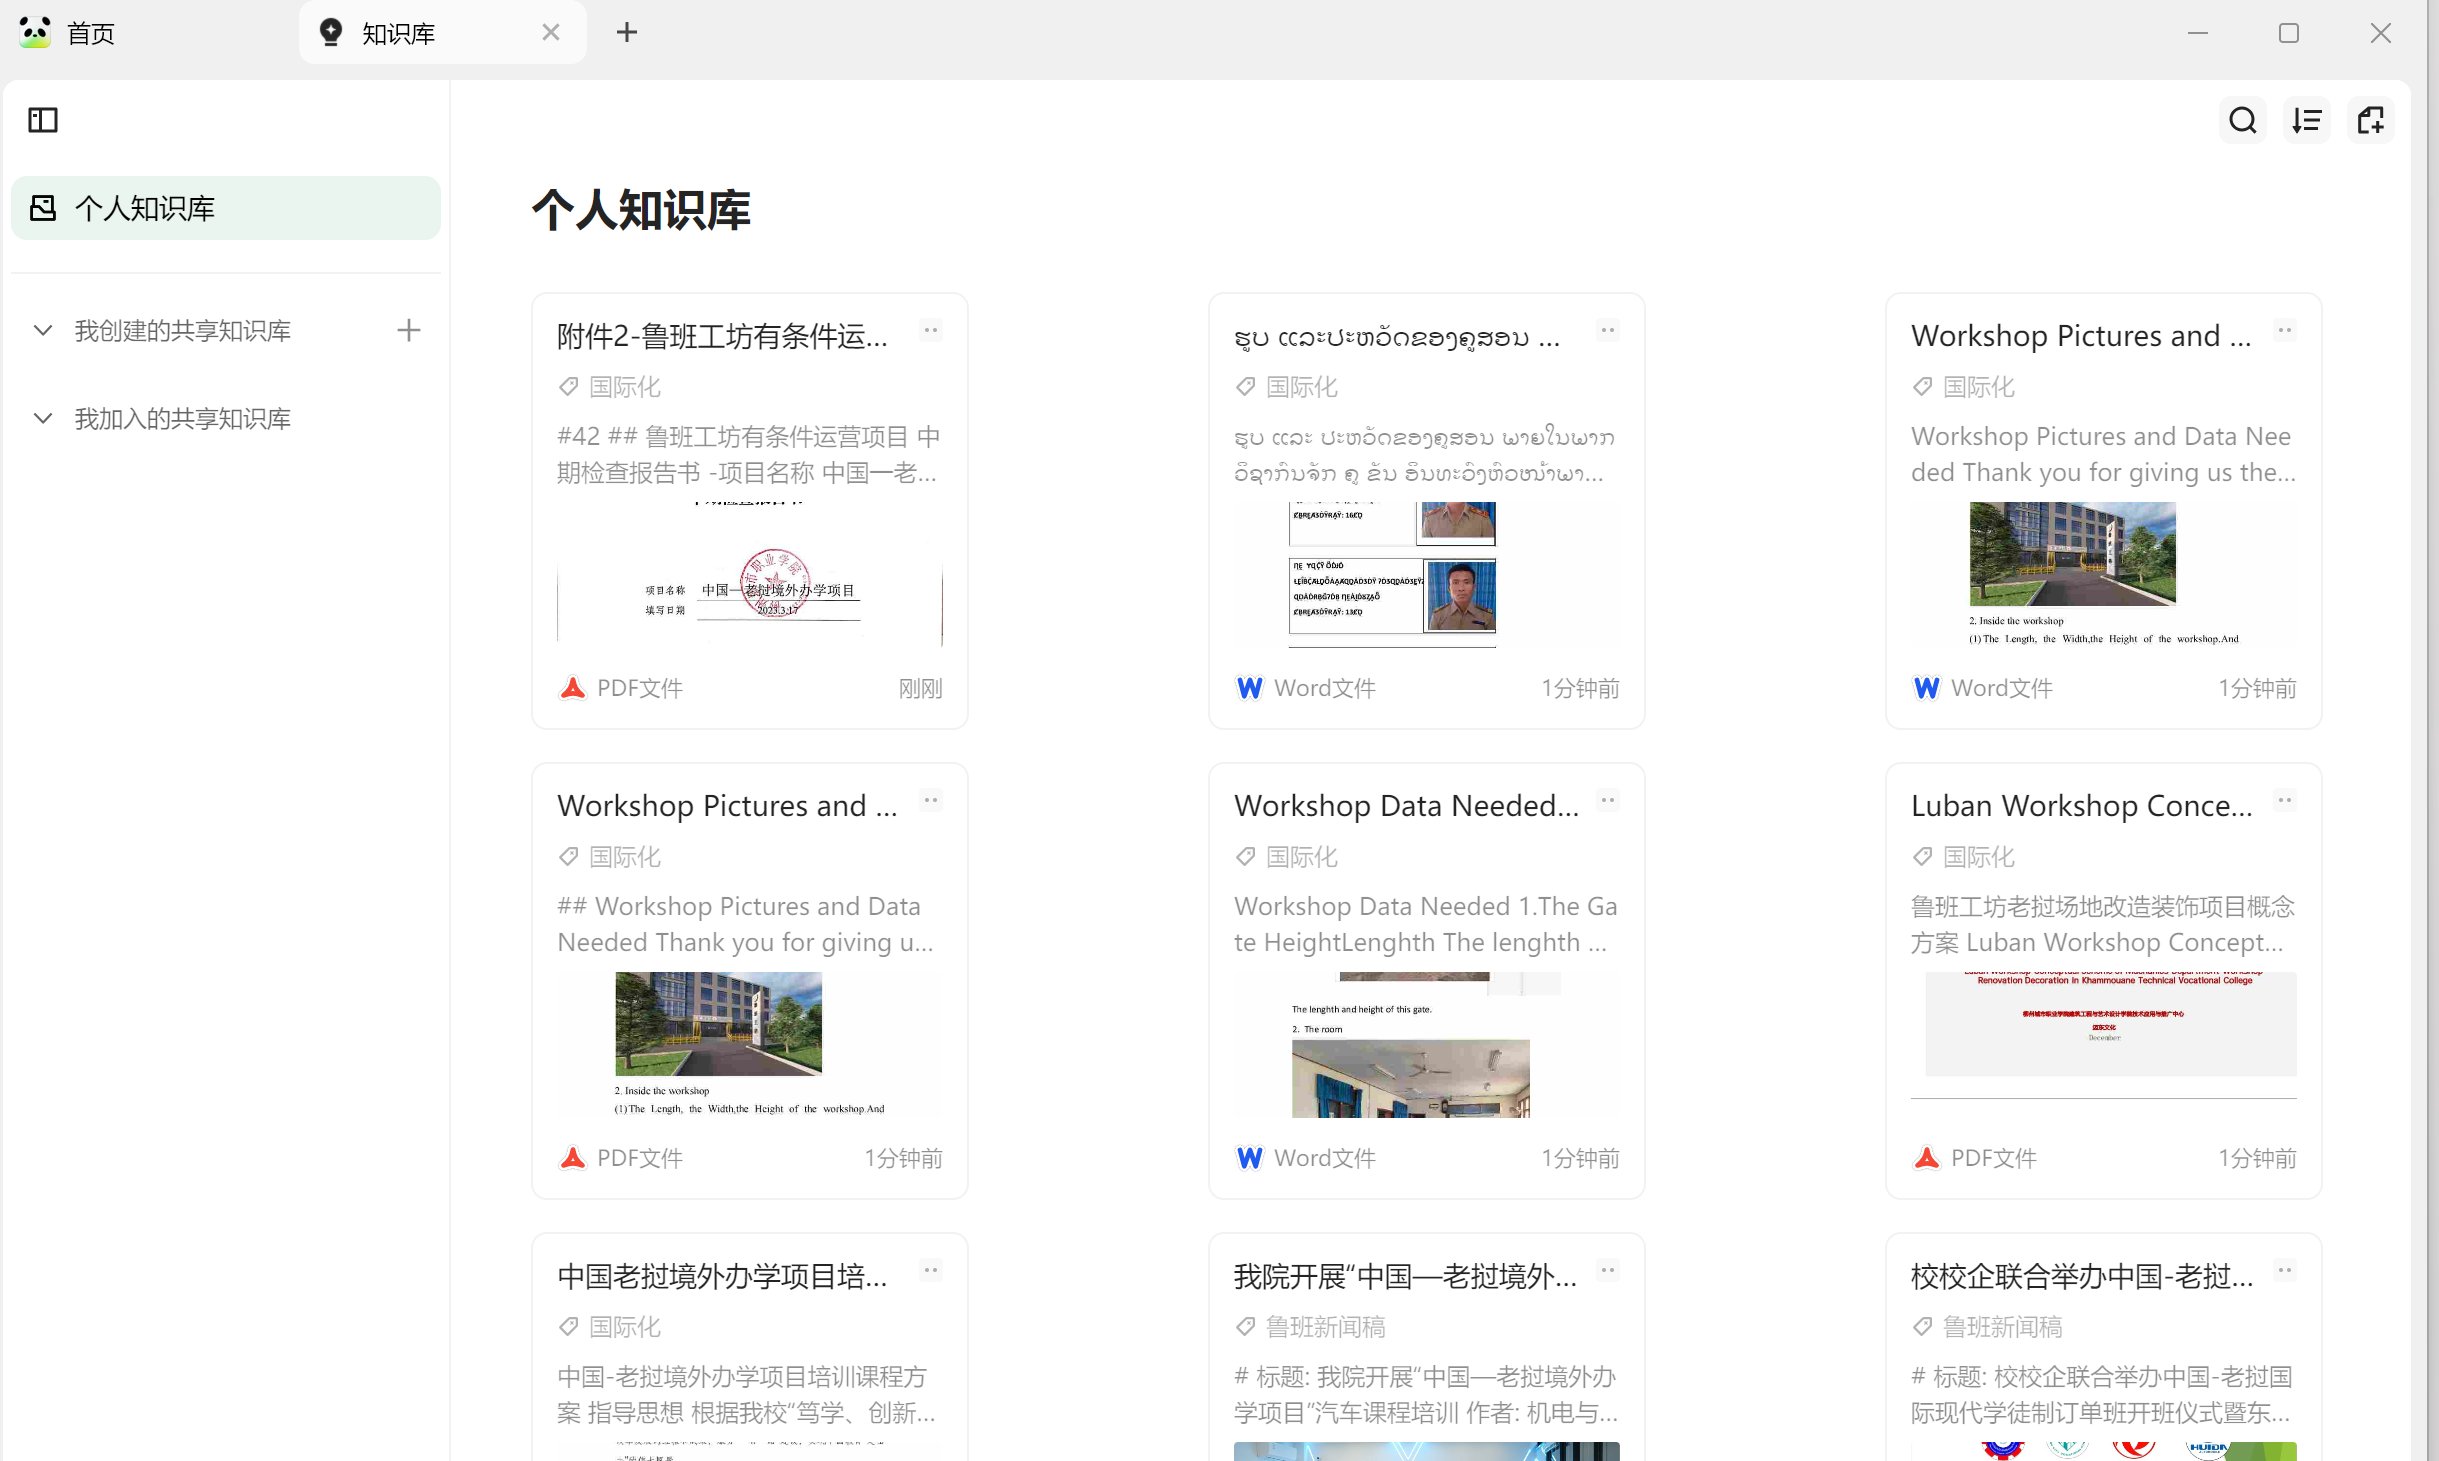
Task: Open the 中国老挝境外办学项目培训 card title
Action: tap(721, 1276)
